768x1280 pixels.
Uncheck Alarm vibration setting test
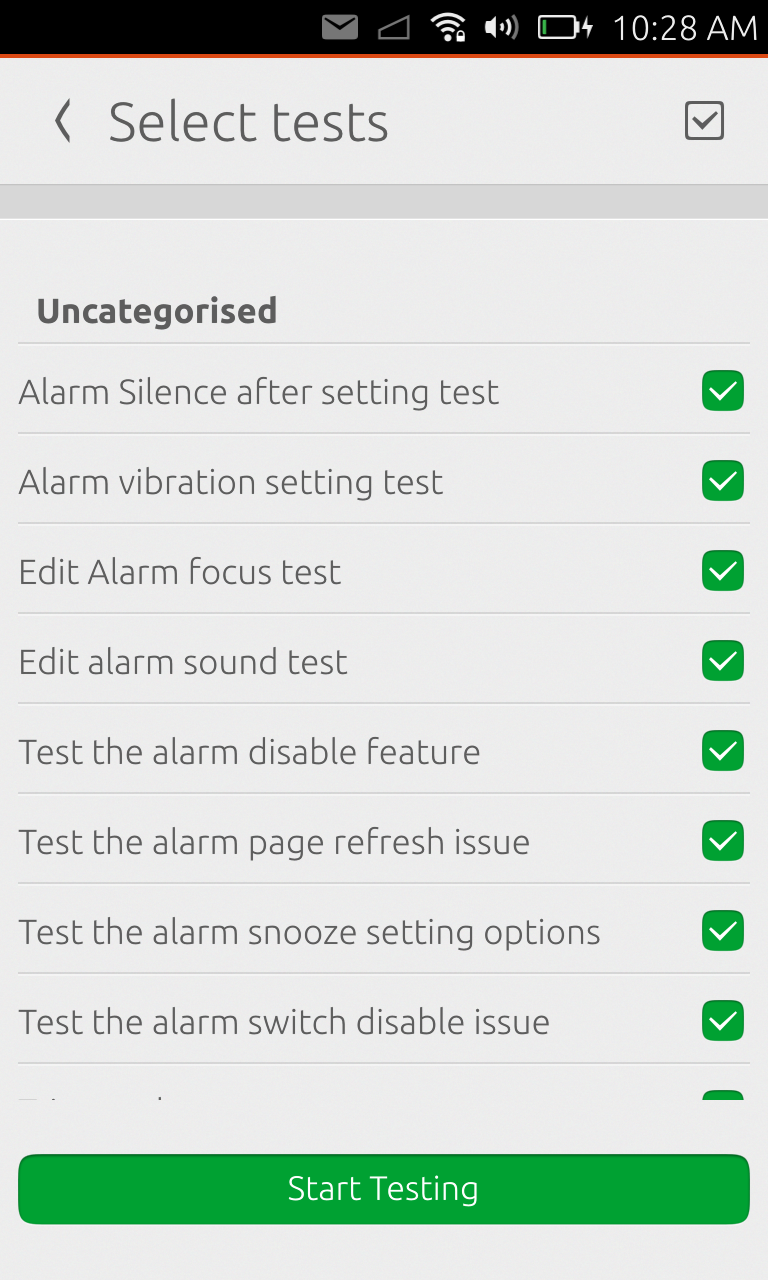point(722,481)
